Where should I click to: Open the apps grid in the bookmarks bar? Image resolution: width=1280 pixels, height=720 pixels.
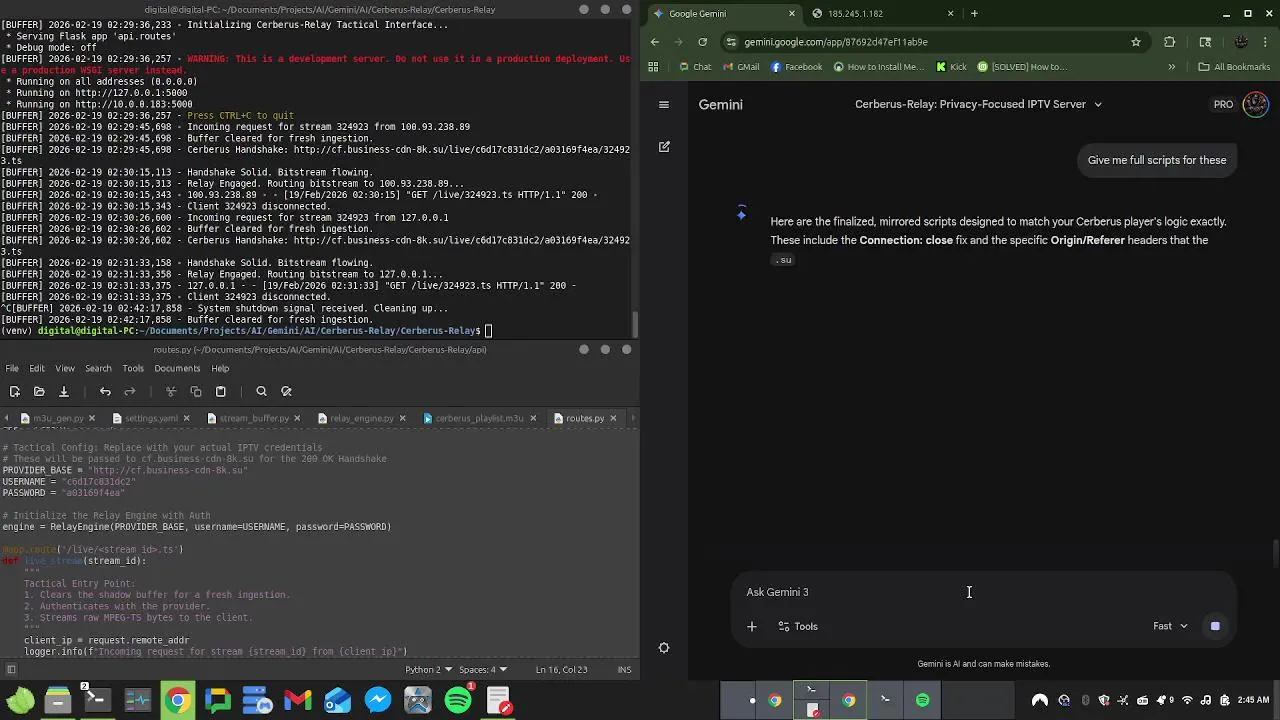click(x=653, y=67)
